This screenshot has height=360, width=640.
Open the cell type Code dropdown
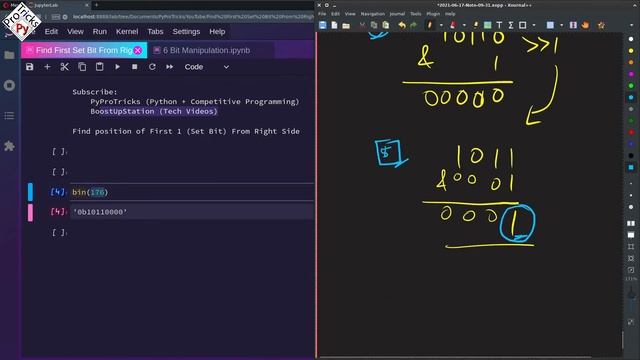pos(207,67)
